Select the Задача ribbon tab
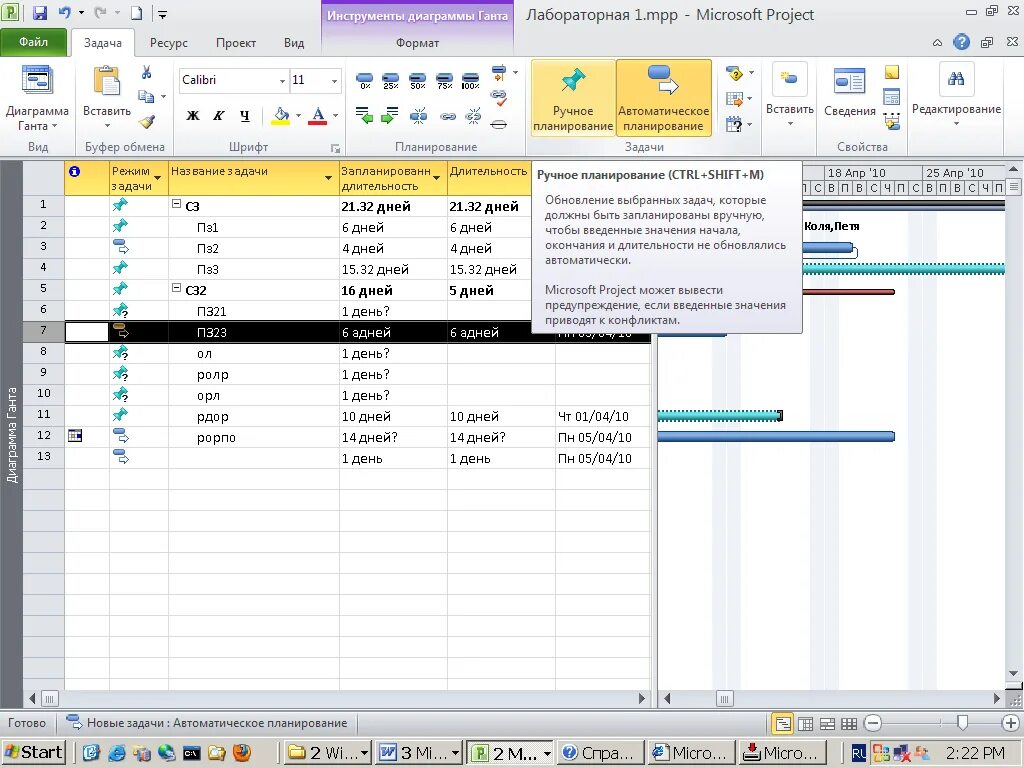The height and width of the screenshot is (768, 1024). pyautogui.click(x=103, y=43)
